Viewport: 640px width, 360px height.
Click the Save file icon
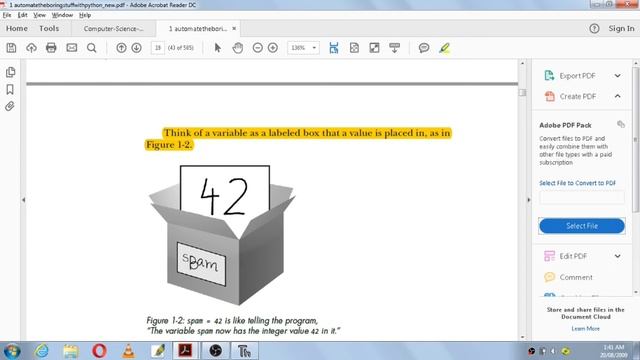point(11,48)
